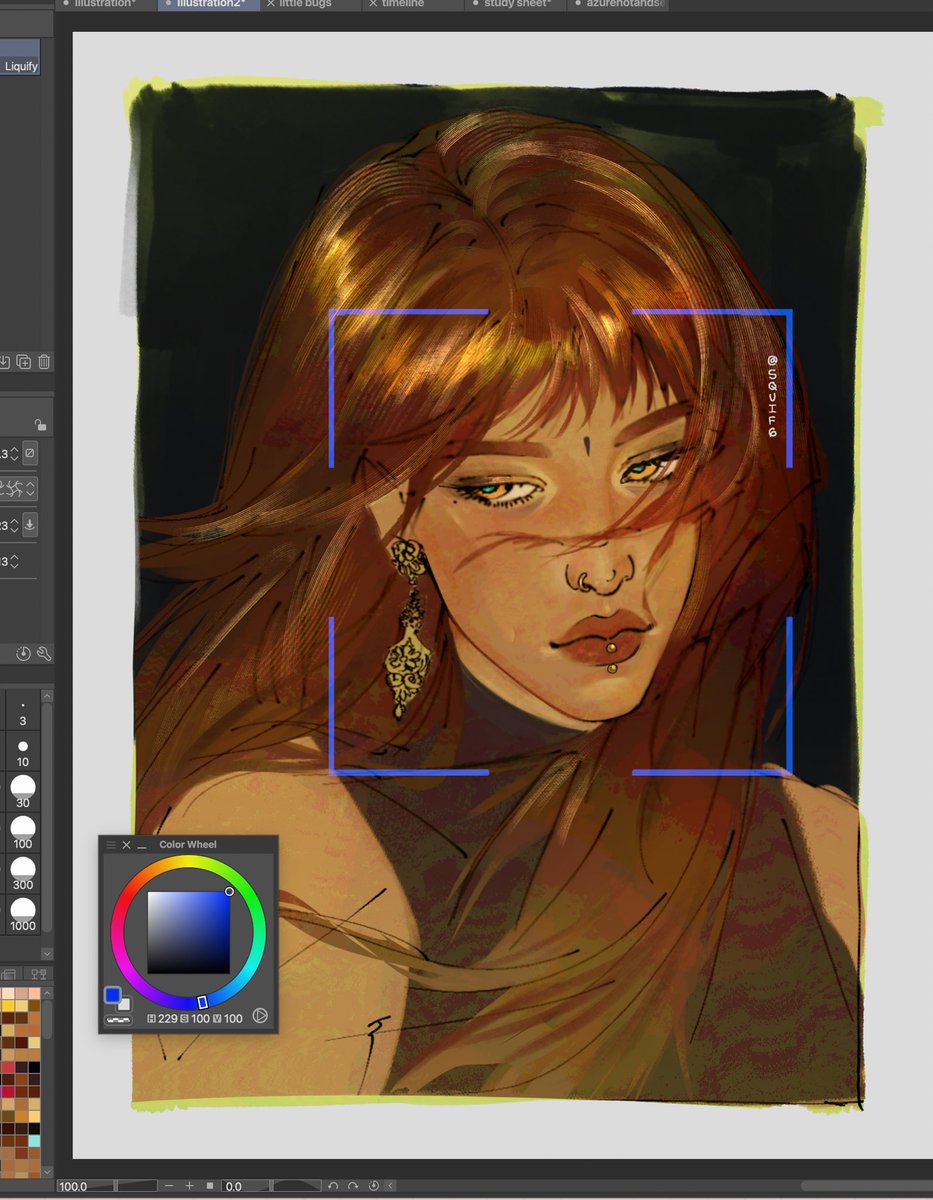Select the Liquify sub tool

click(20, 58)
